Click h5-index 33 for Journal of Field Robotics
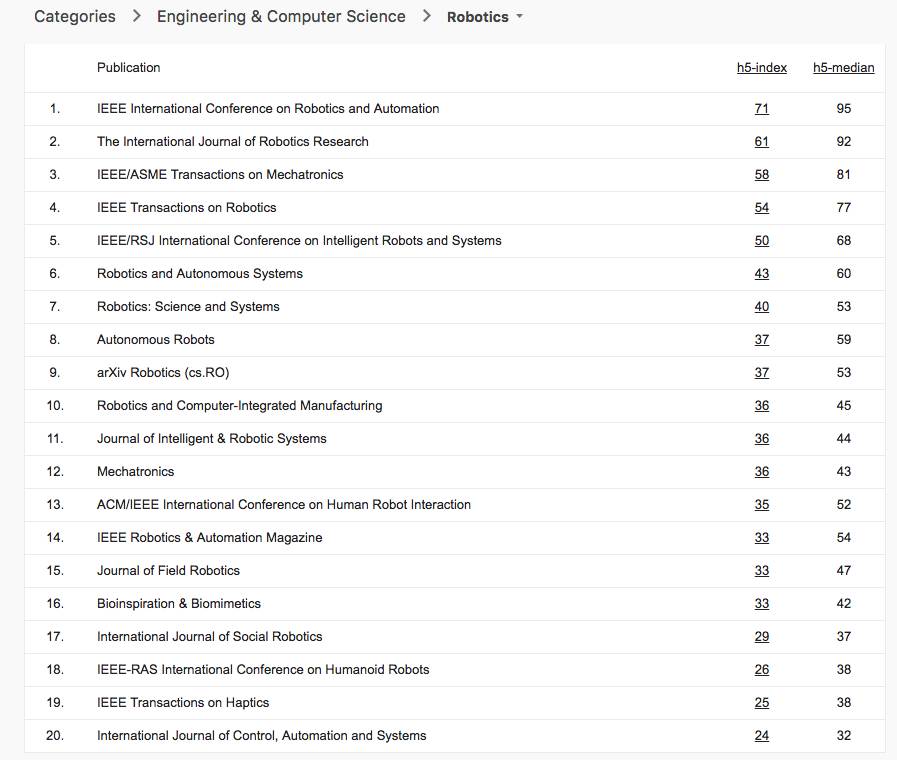 click(x=762, y=570)
